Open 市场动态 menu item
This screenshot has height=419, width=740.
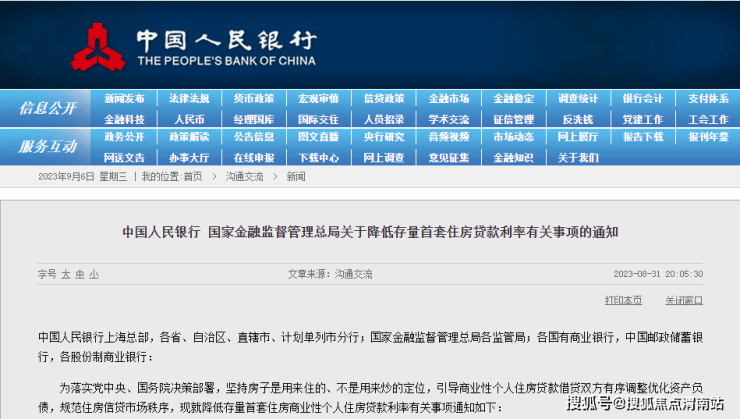[x=513, y=137]
